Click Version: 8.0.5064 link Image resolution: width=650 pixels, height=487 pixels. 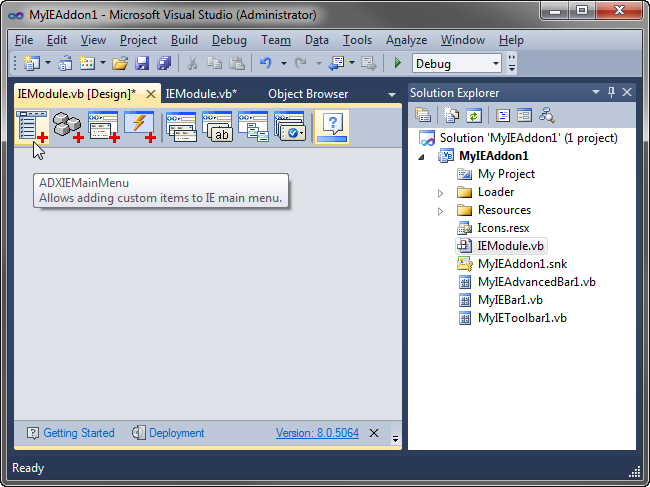(x=318, y=433)
